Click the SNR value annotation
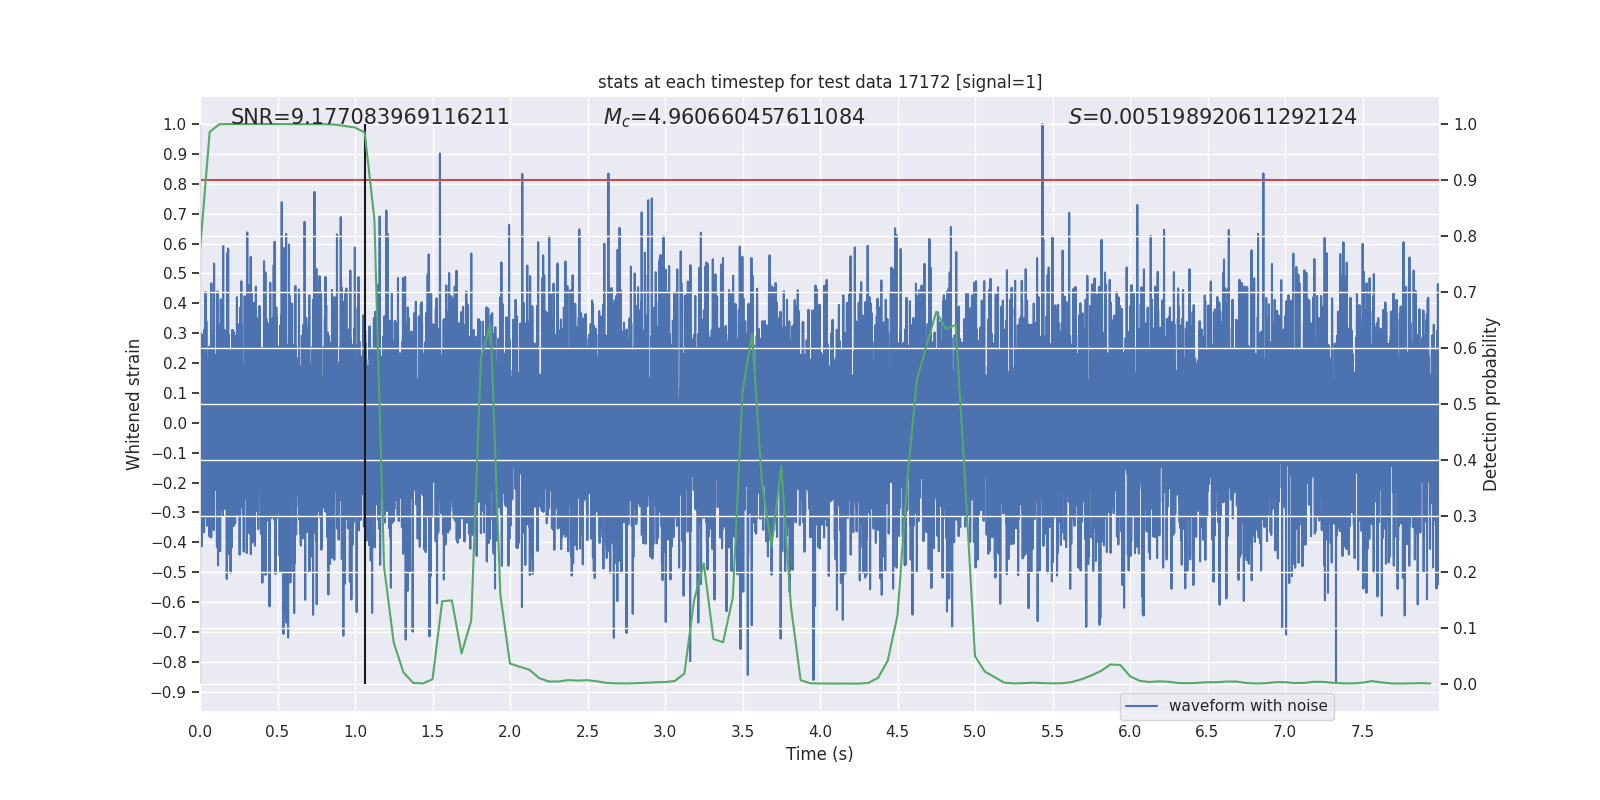The width and height of the screenshot is (1600, 800). tap(370, 117)
